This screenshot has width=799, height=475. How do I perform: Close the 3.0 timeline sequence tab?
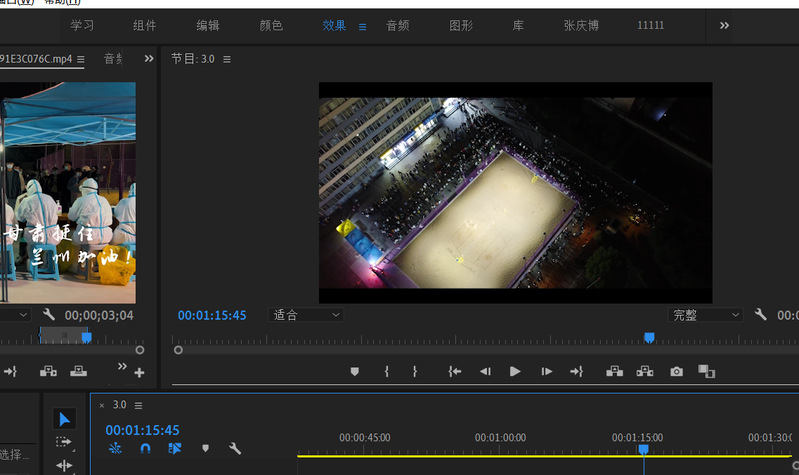pyautogui.click(x=102, y=405)
